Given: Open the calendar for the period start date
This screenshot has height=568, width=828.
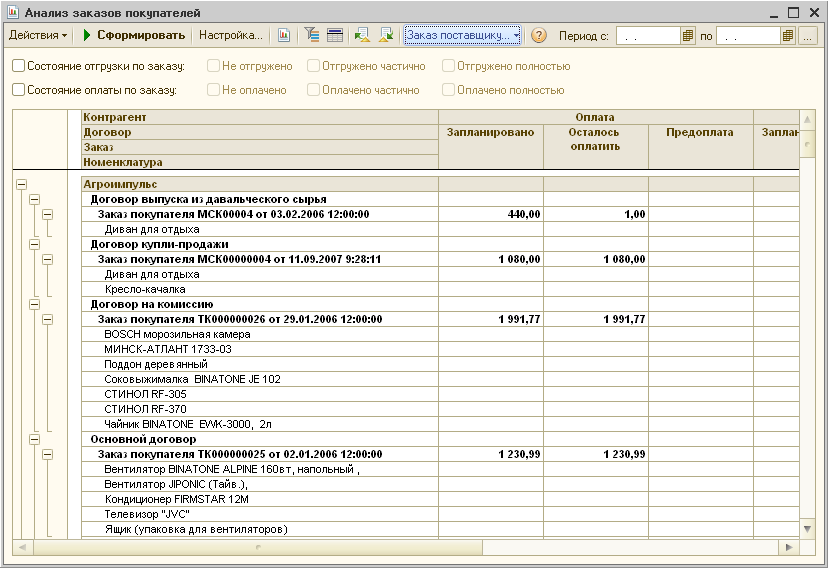Looking at the screenshot, I should click(x=688, y=36).
